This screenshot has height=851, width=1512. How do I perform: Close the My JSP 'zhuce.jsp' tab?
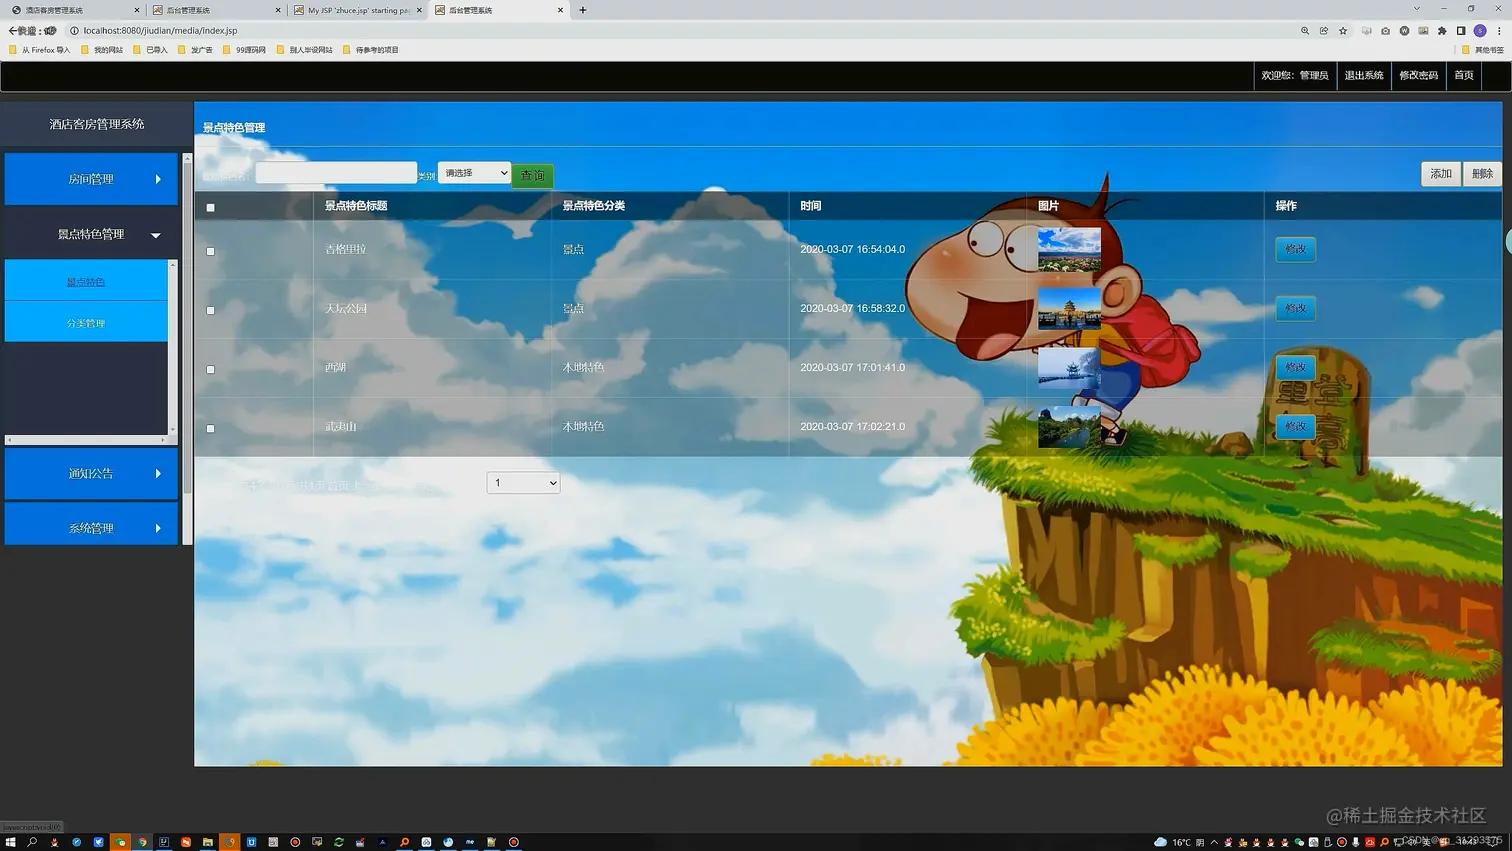click(419, 10)
